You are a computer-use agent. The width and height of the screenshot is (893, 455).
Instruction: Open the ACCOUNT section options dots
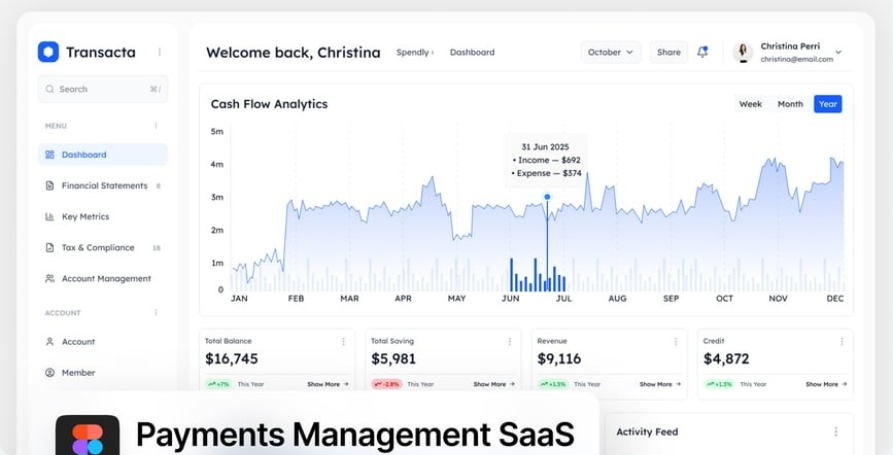coord(155,313)
